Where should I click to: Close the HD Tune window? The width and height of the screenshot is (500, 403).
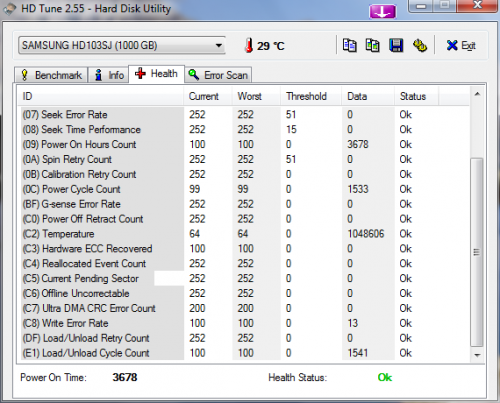[x=478, y=5]
